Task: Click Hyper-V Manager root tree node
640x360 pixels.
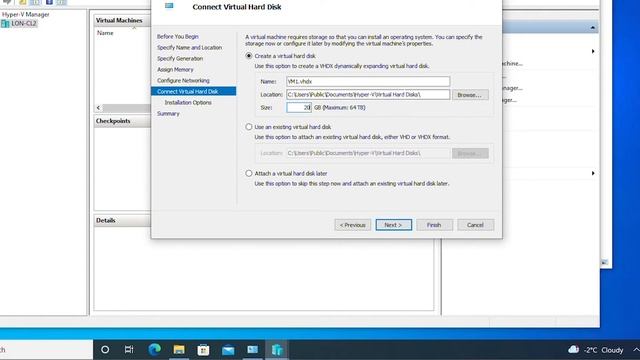Action: (x=26, y=14)
